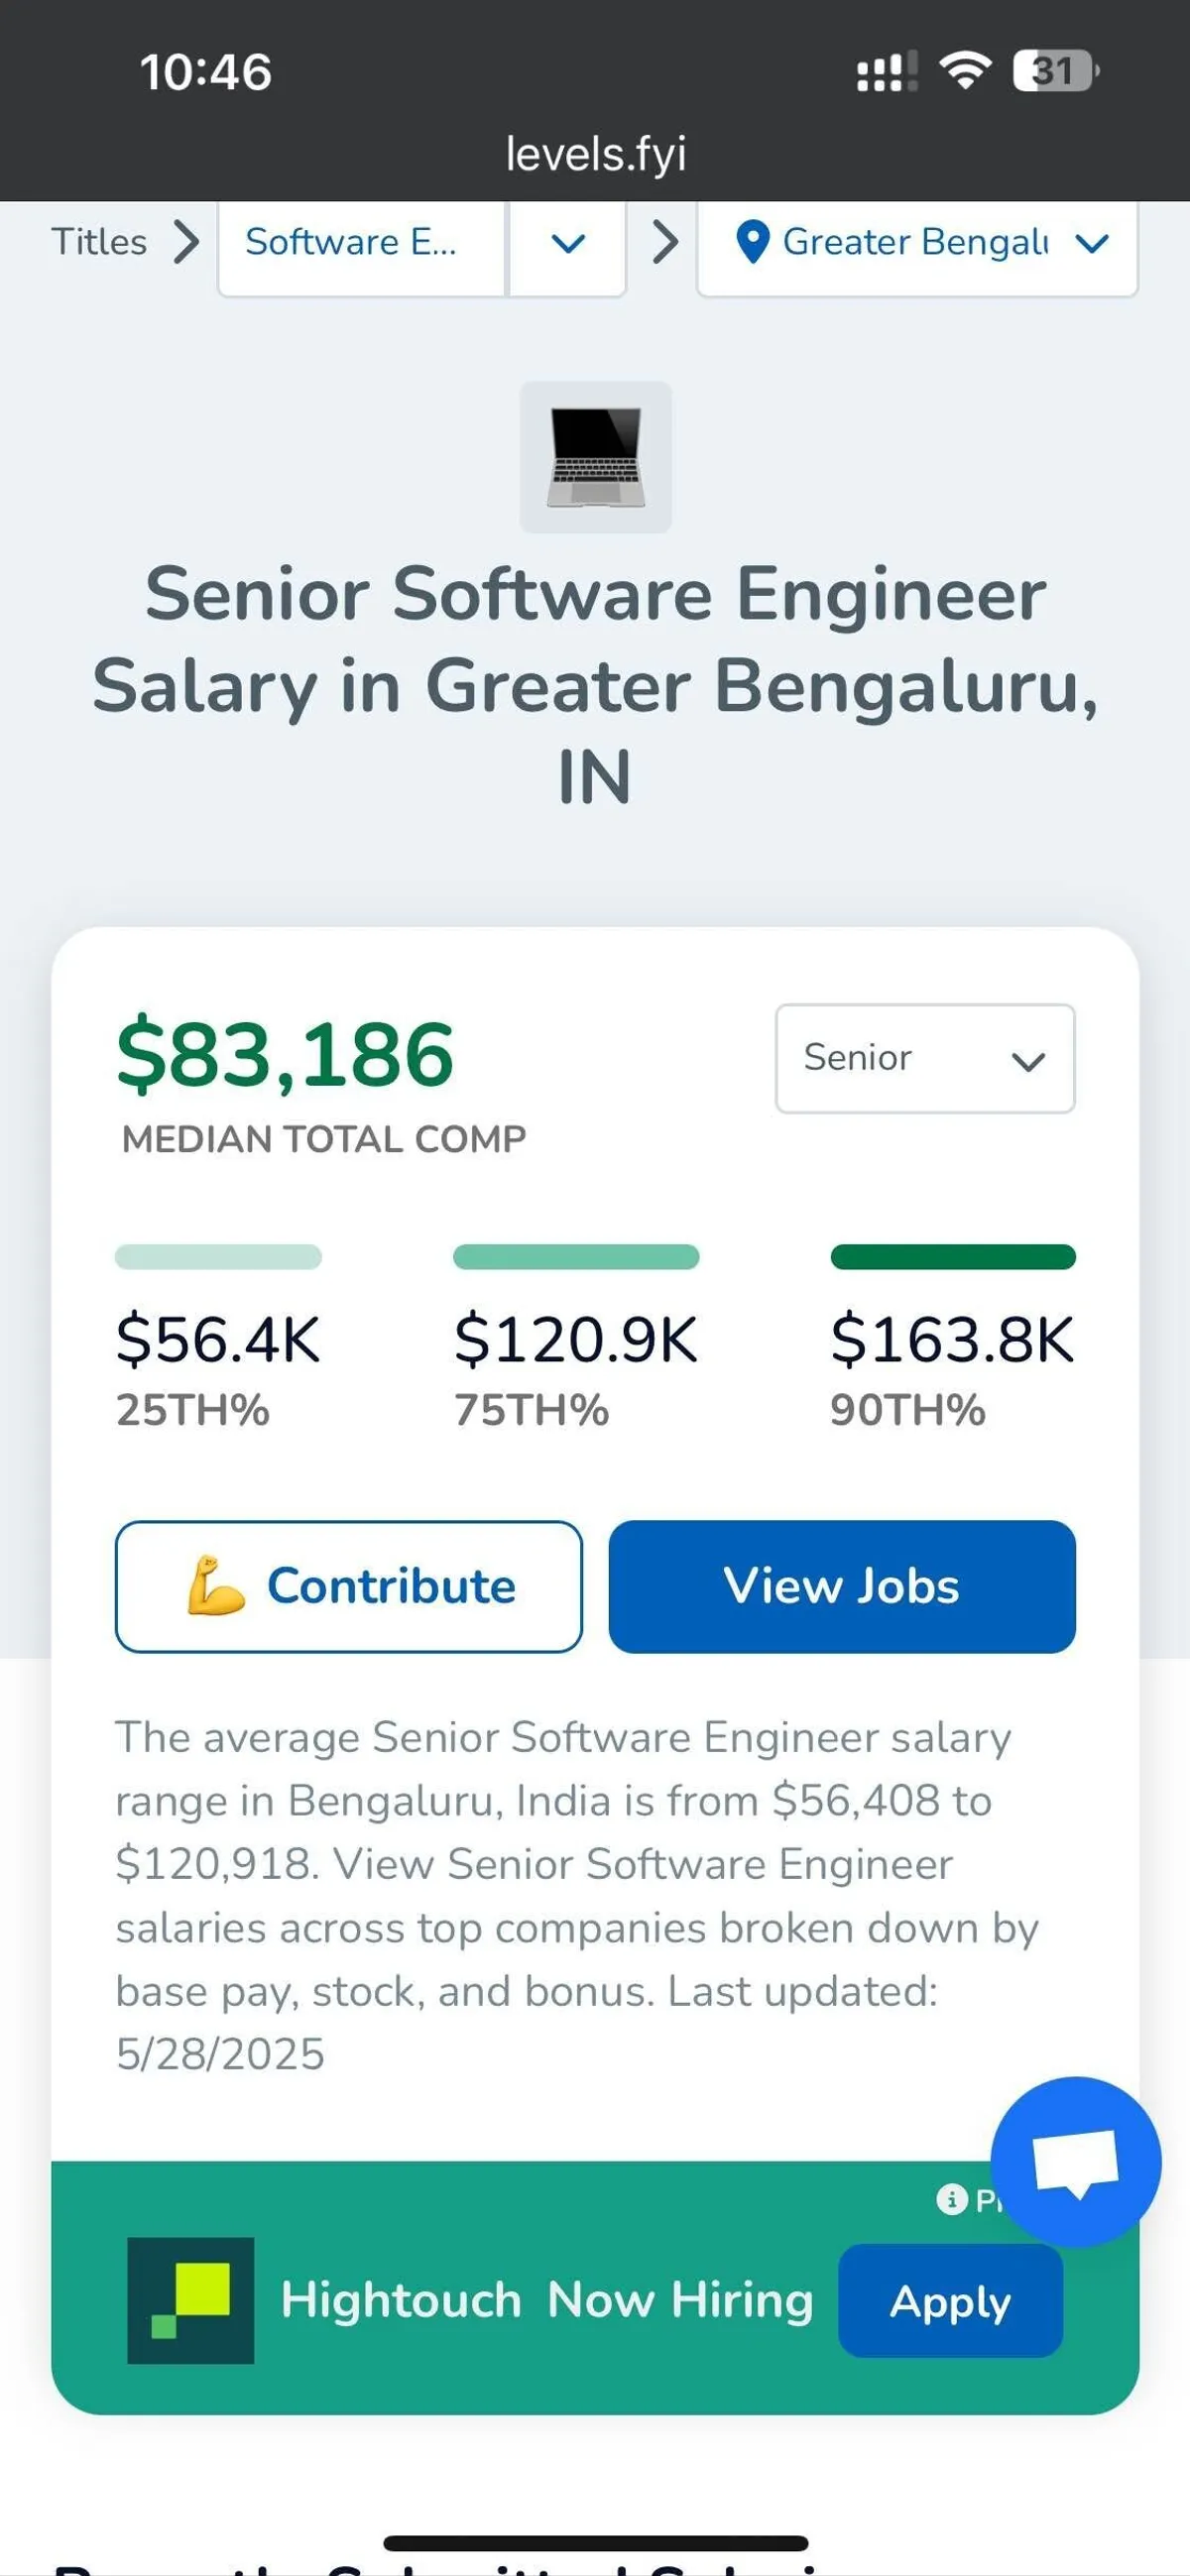Tap the promoted info icon
Screen dimensions: 1190x2576
(x=950, y=2199)
